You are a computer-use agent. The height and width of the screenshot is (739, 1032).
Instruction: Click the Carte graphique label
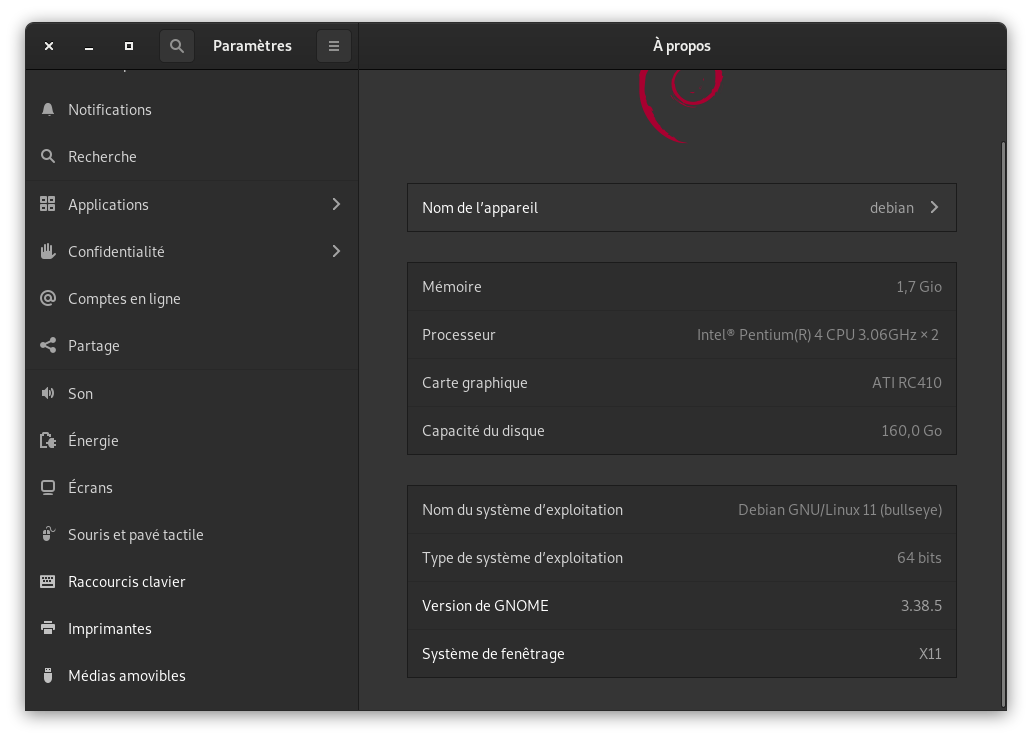(x=475, y=383)
